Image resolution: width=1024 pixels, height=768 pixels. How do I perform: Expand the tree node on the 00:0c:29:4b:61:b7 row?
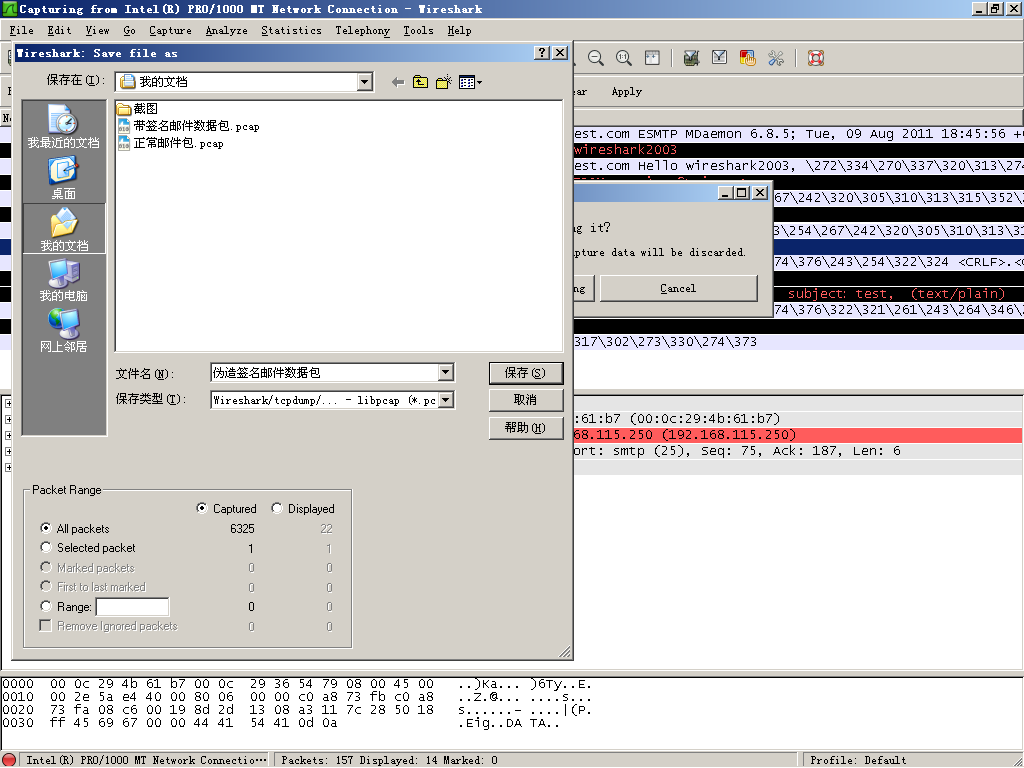click(x=8, y=419)
